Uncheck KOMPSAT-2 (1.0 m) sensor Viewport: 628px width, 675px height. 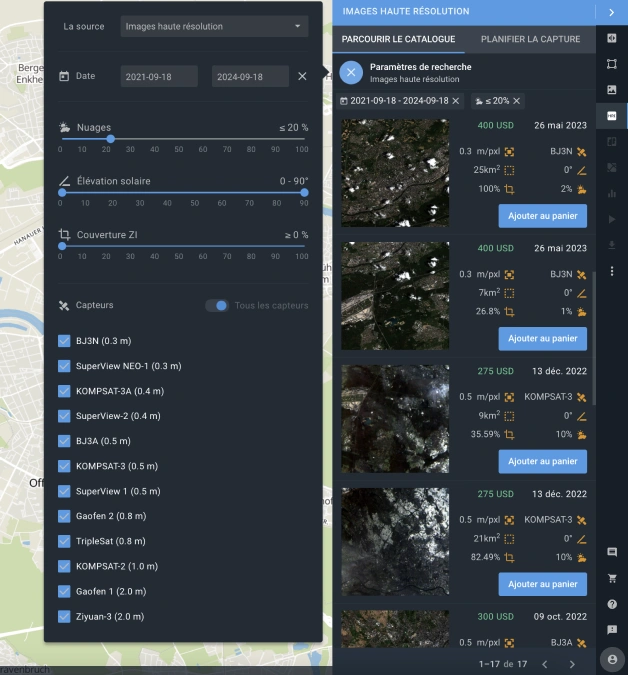(64, 566)
